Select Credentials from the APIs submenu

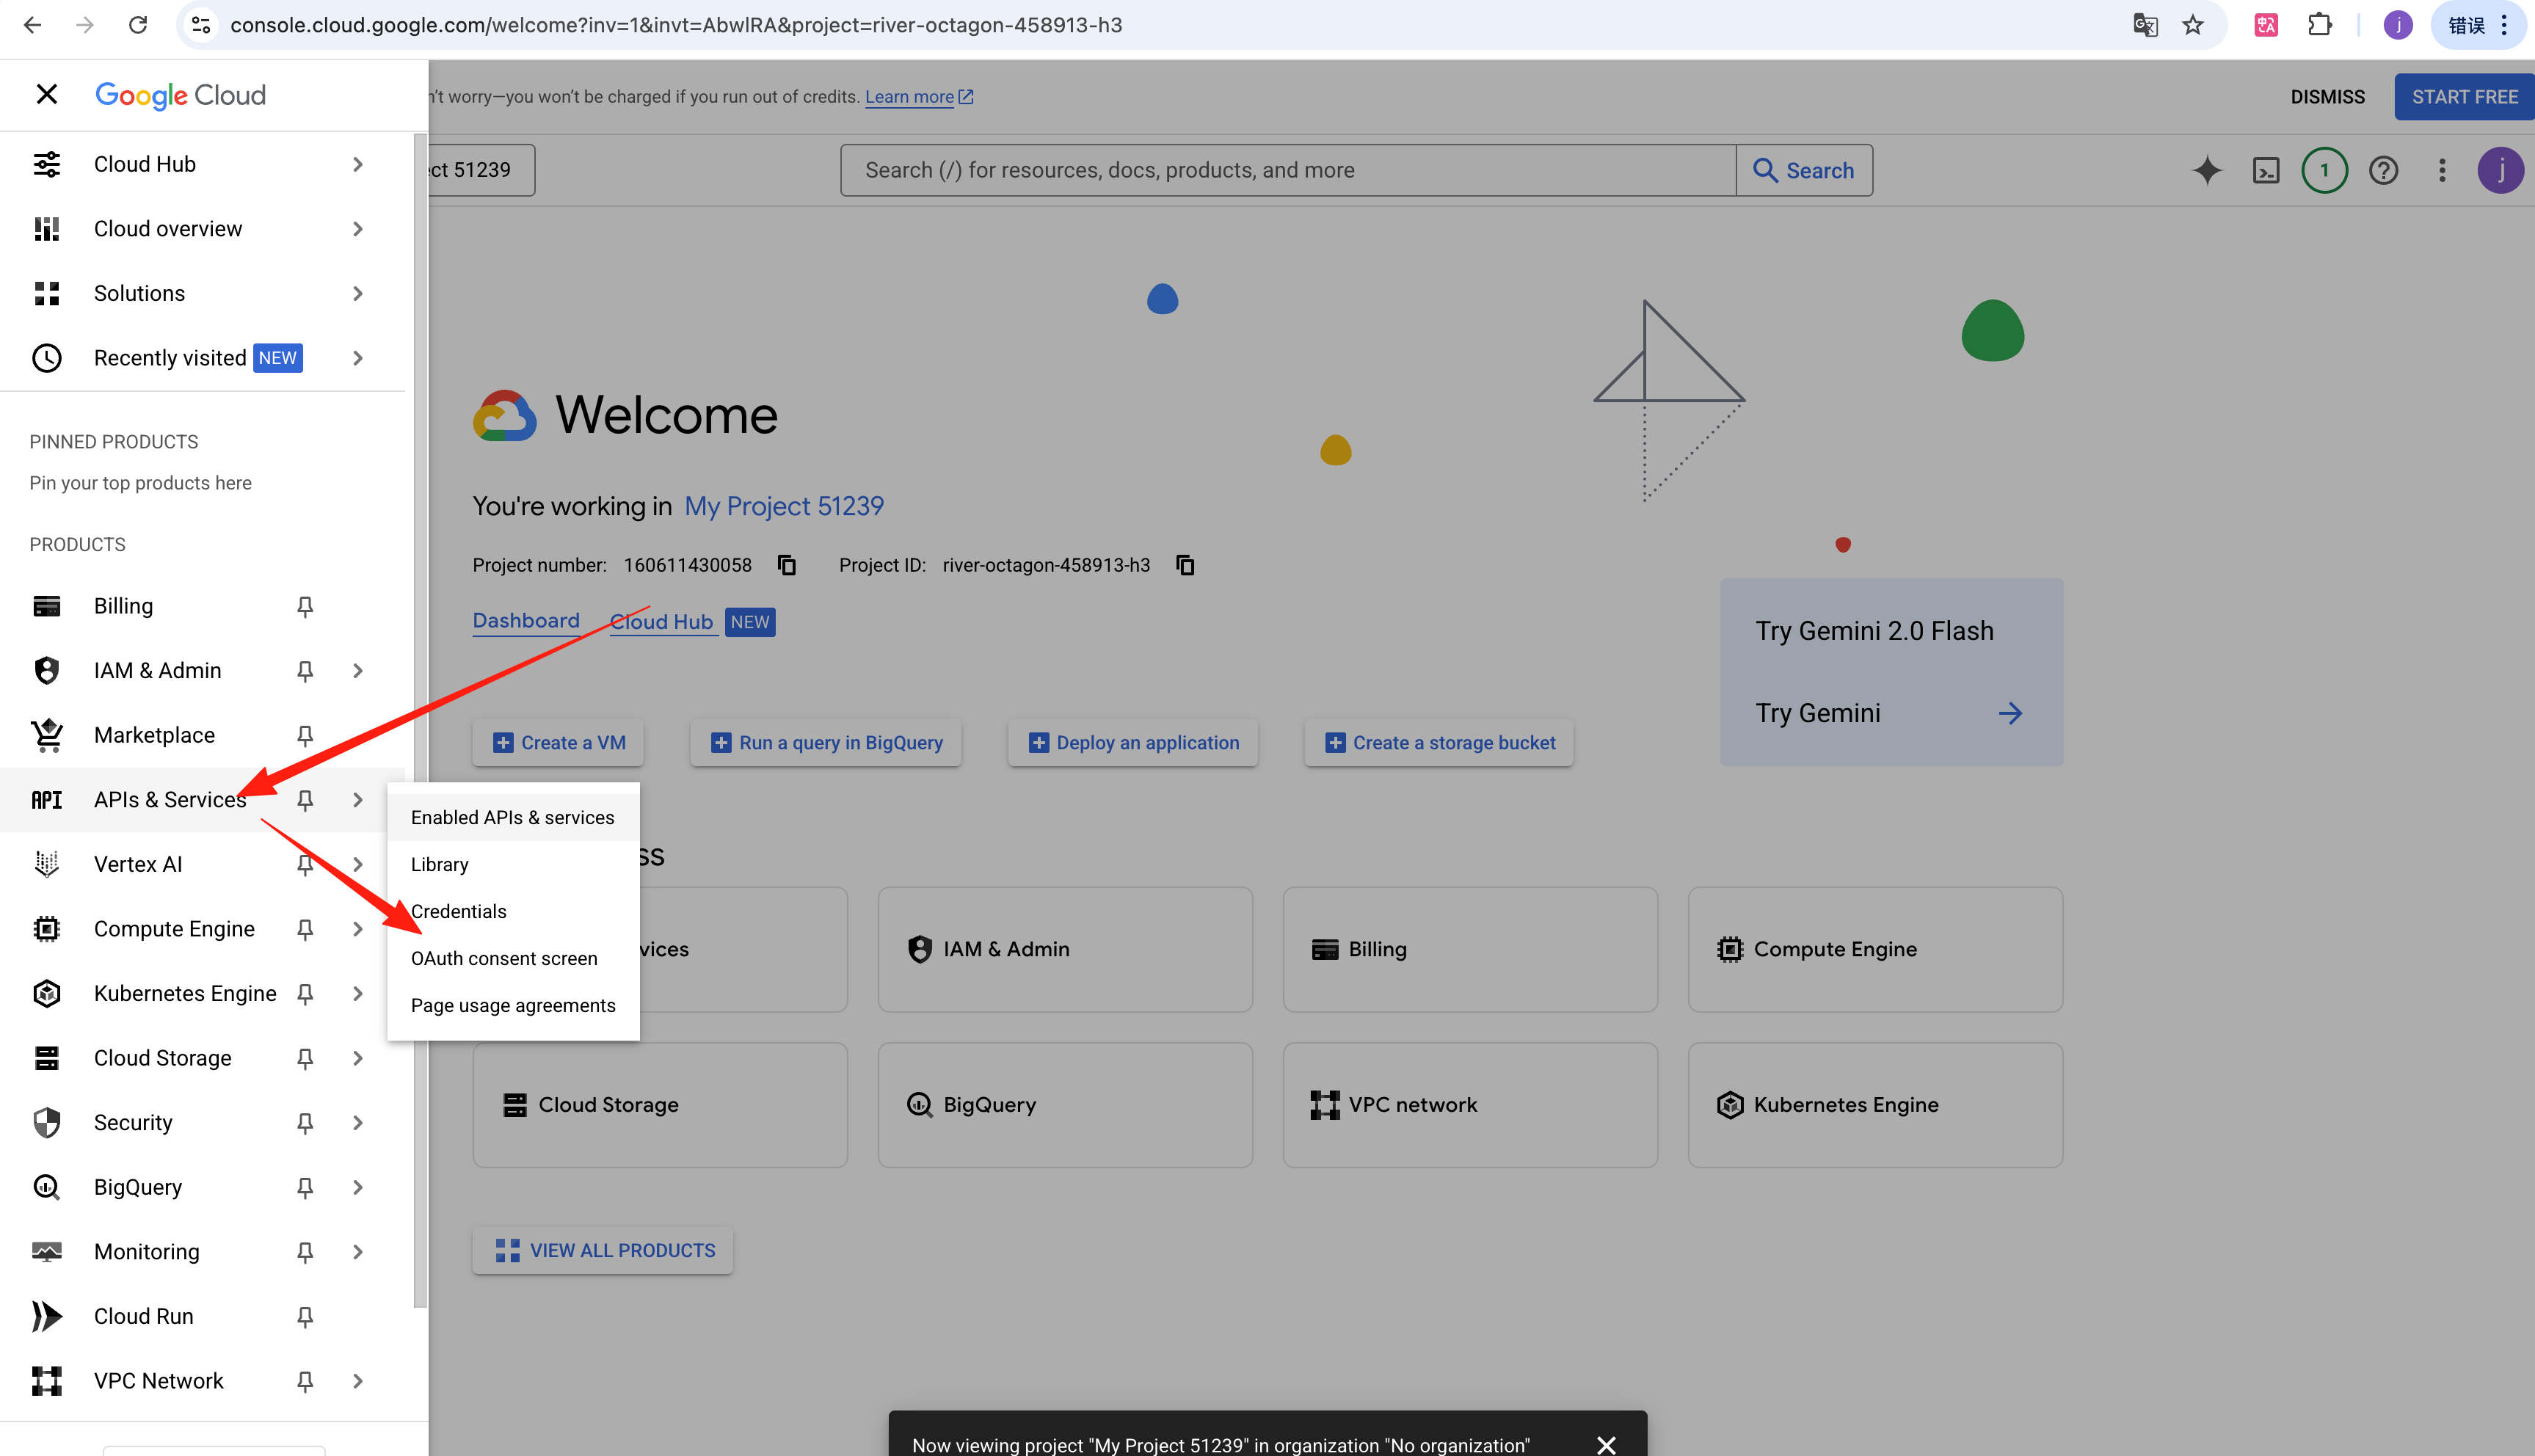pos(513,912)
